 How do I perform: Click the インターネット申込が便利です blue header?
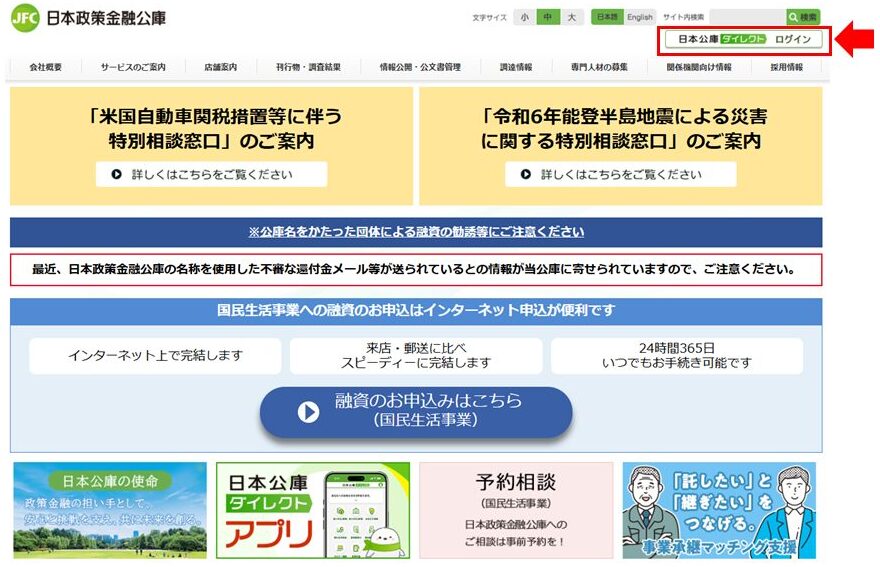[416, 310]
